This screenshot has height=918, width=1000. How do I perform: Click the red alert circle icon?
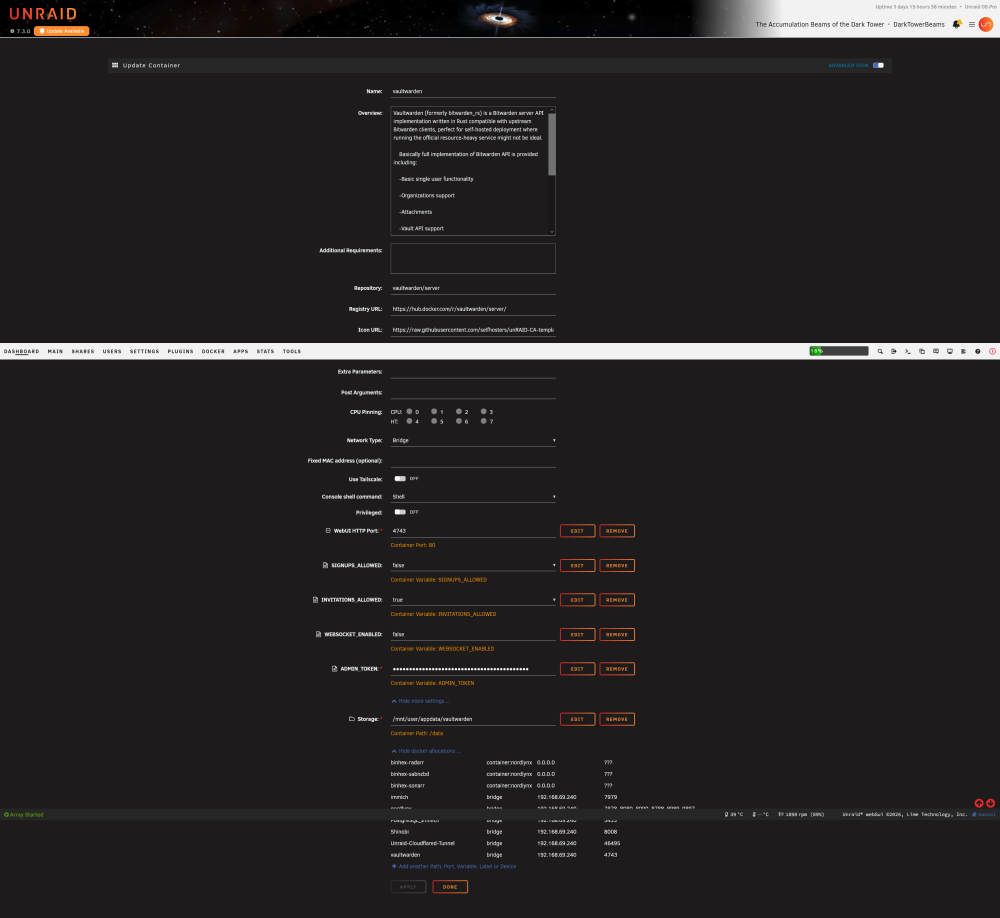click(992, 352)
